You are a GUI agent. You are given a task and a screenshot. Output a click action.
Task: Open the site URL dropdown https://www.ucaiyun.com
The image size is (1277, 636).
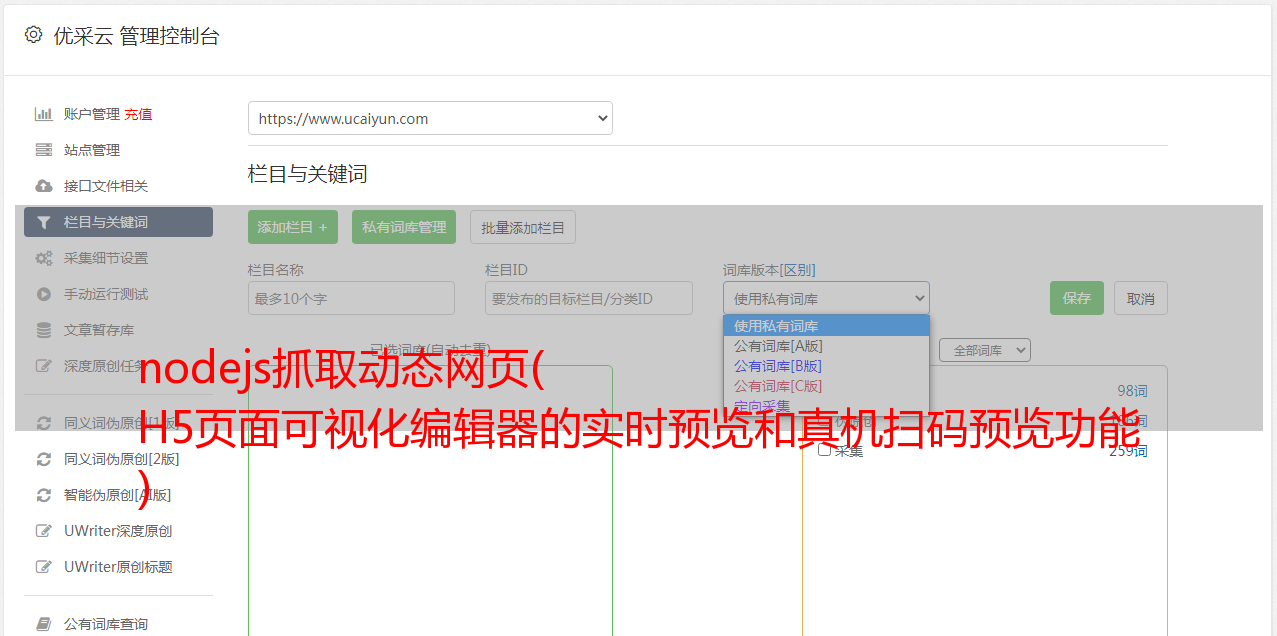(430, 118)
